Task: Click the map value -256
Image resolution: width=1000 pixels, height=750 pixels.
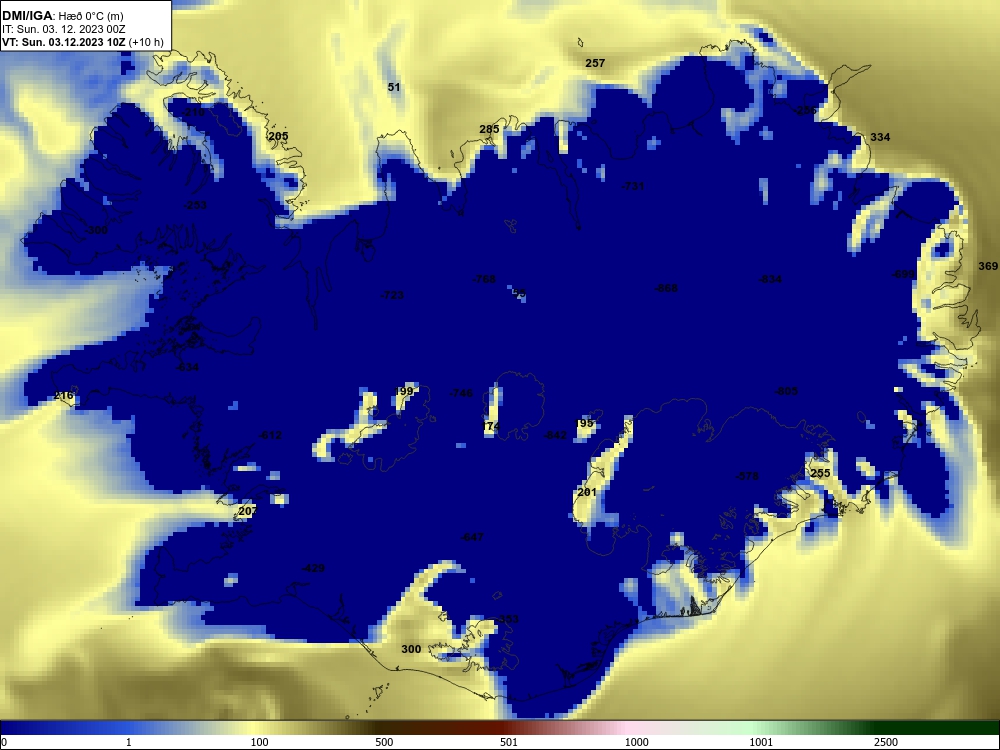Action: (x=805, y=110)
